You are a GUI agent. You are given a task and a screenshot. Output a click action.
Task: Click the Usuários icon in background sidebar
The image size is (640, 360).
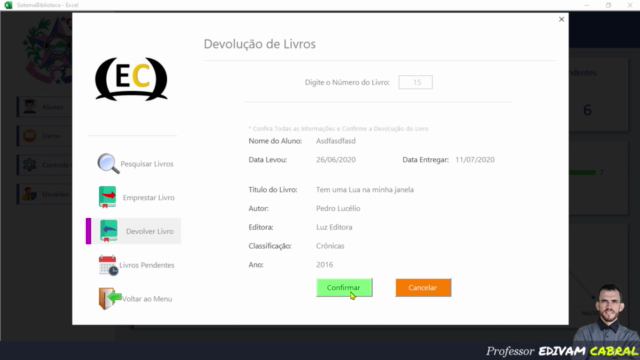(x=29, y=194)
